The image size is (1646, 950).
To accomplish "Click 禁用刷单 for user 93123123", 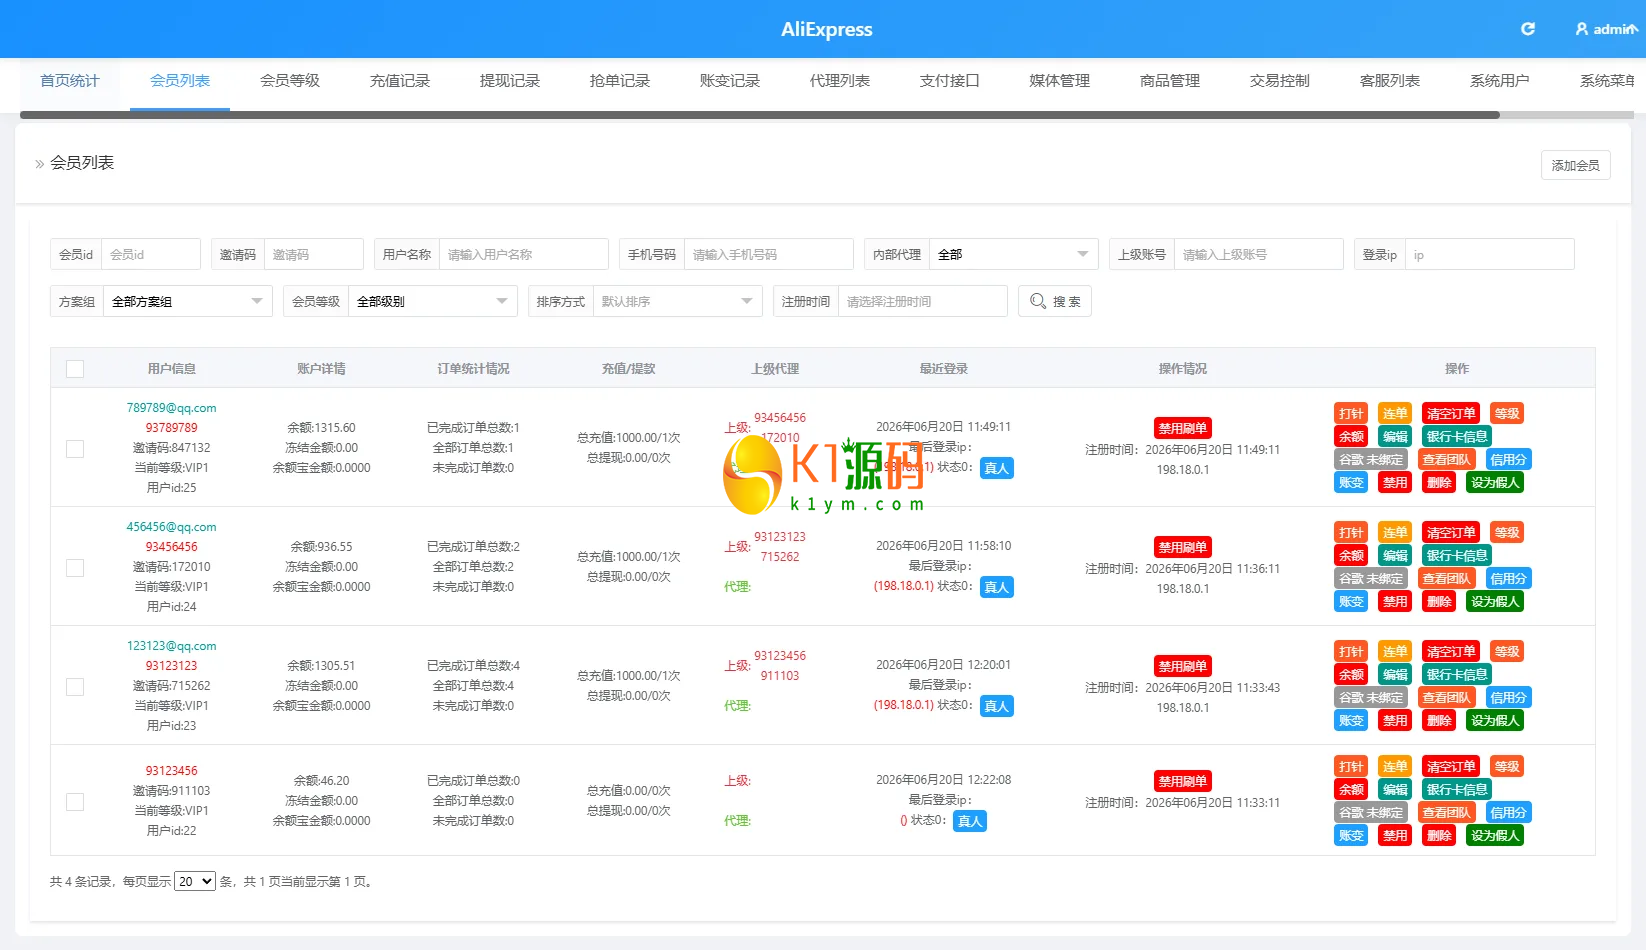I will 1182,666.
